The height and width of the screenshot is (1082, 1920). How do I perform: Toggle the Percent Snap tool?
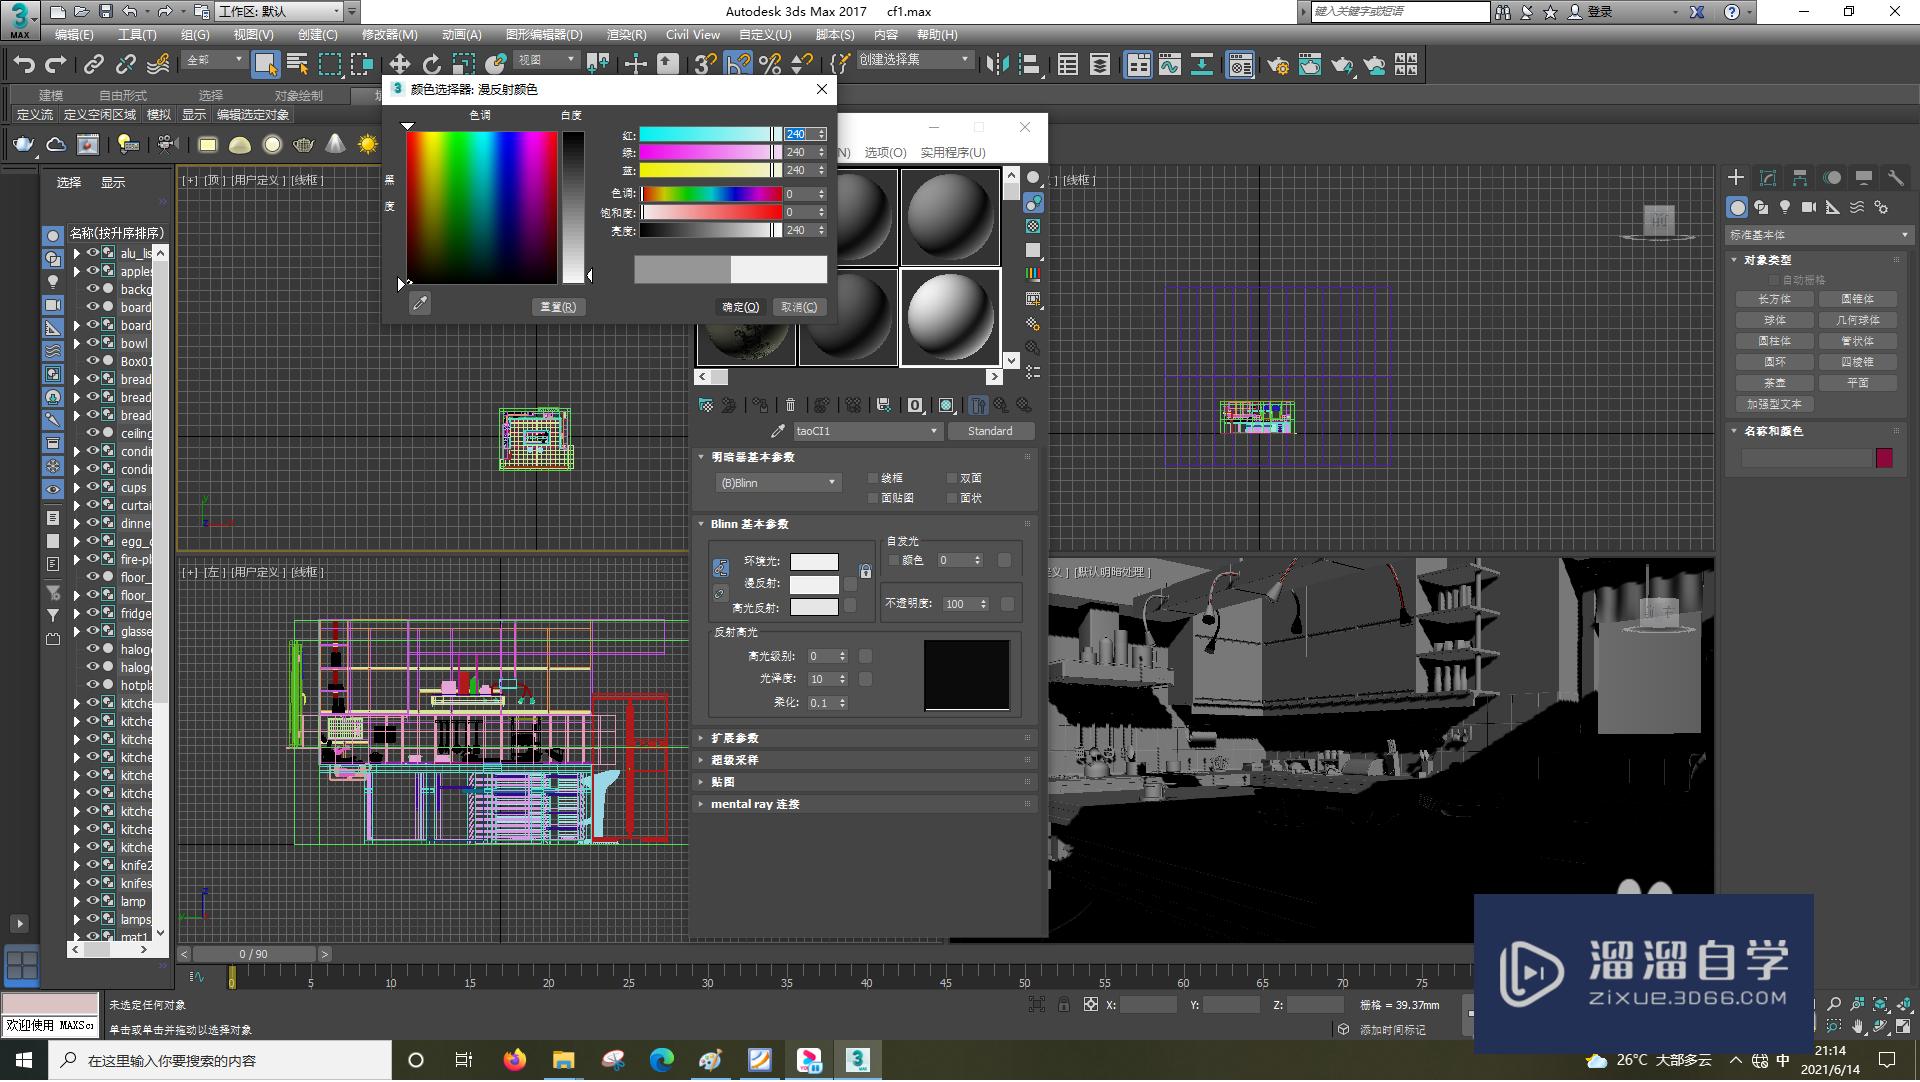(x=770, y=65)
